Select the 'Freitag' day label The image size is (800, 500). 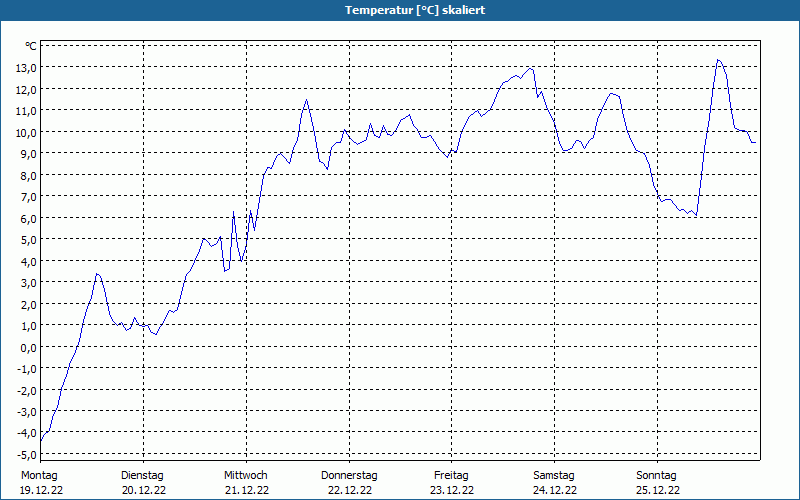(x=452, y=476)
